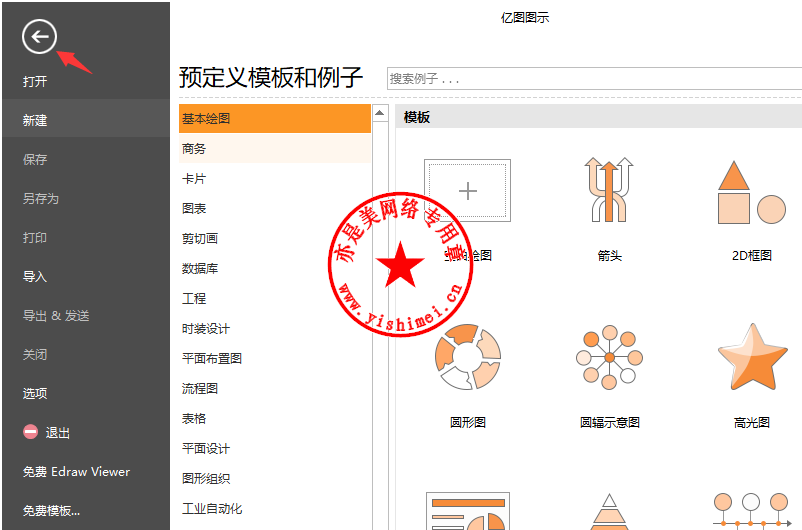Click the 2D框图 template label
Viewport: 802px width, 530px height.
click(751, 255)
